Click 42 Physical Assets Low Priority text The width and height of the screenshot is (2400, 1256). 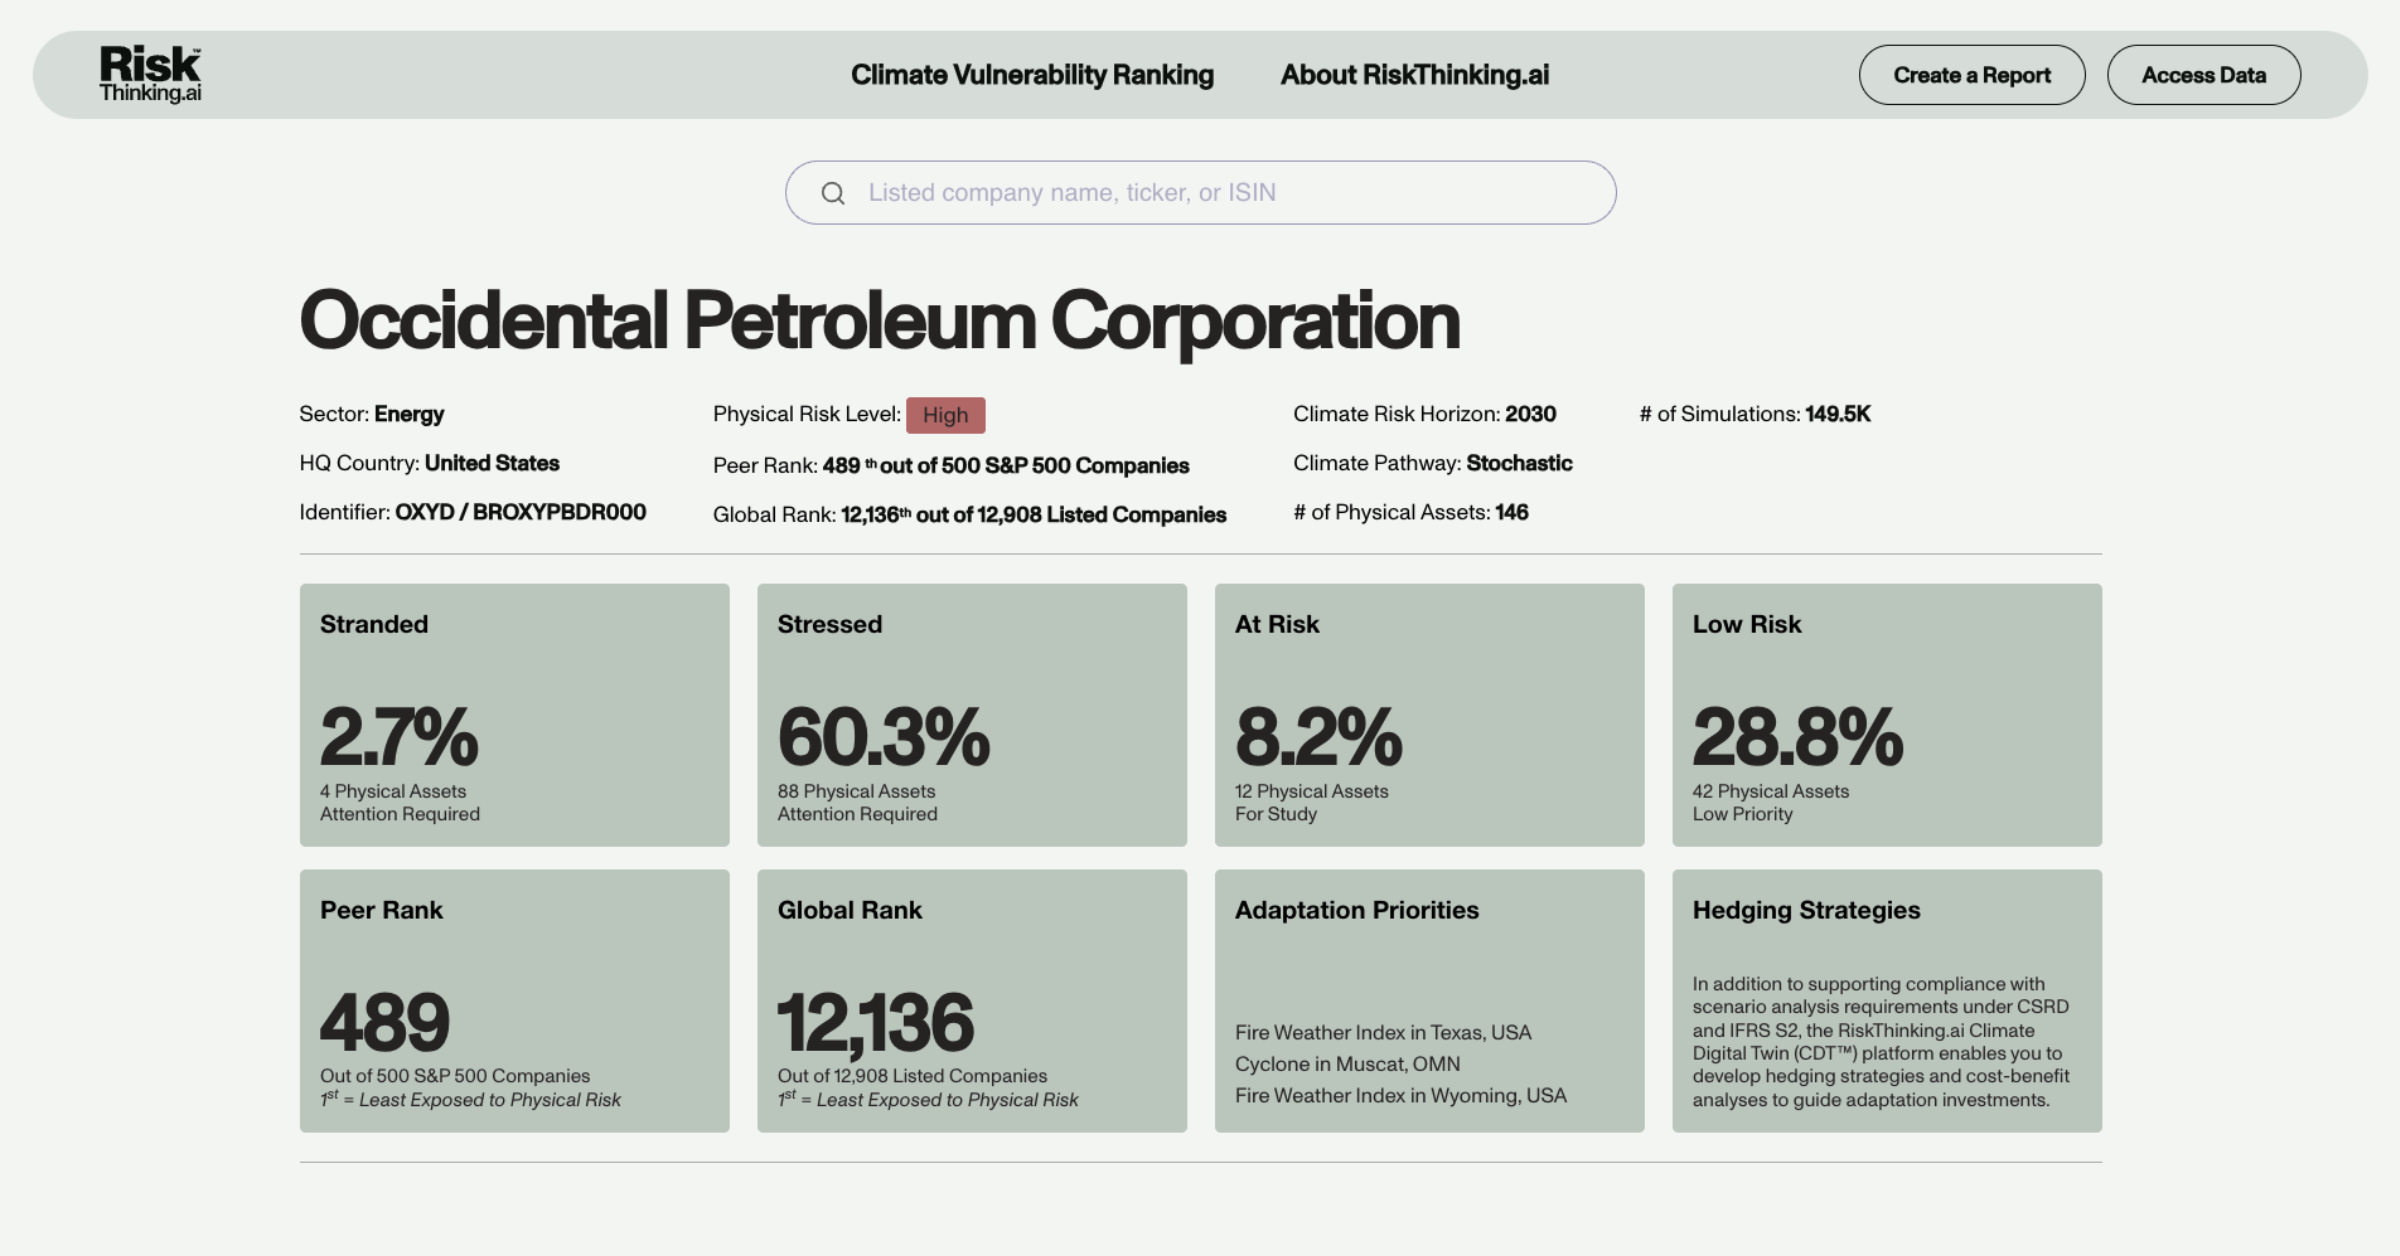[1770, 802]
